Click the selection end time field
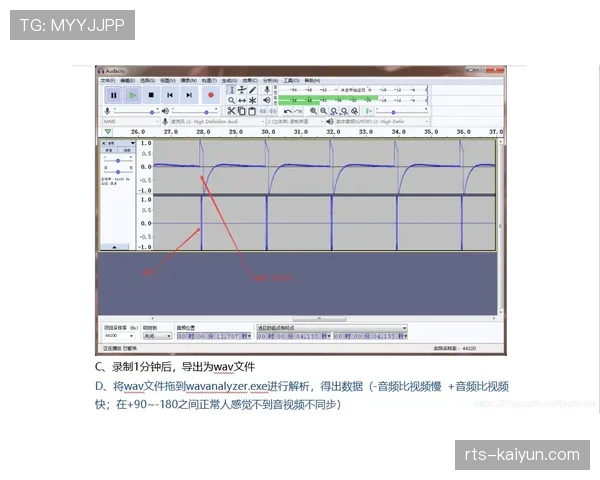This screenshot has width=600, height=480. pyautogui.click(x=370, y=336)
